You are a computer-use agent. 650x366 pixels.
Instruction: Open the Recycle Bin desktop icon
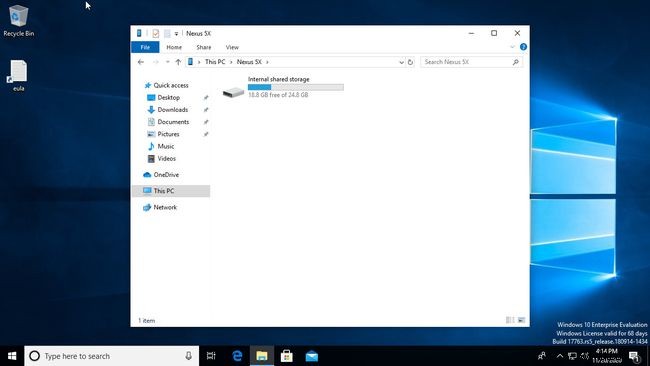click(18, 21)
